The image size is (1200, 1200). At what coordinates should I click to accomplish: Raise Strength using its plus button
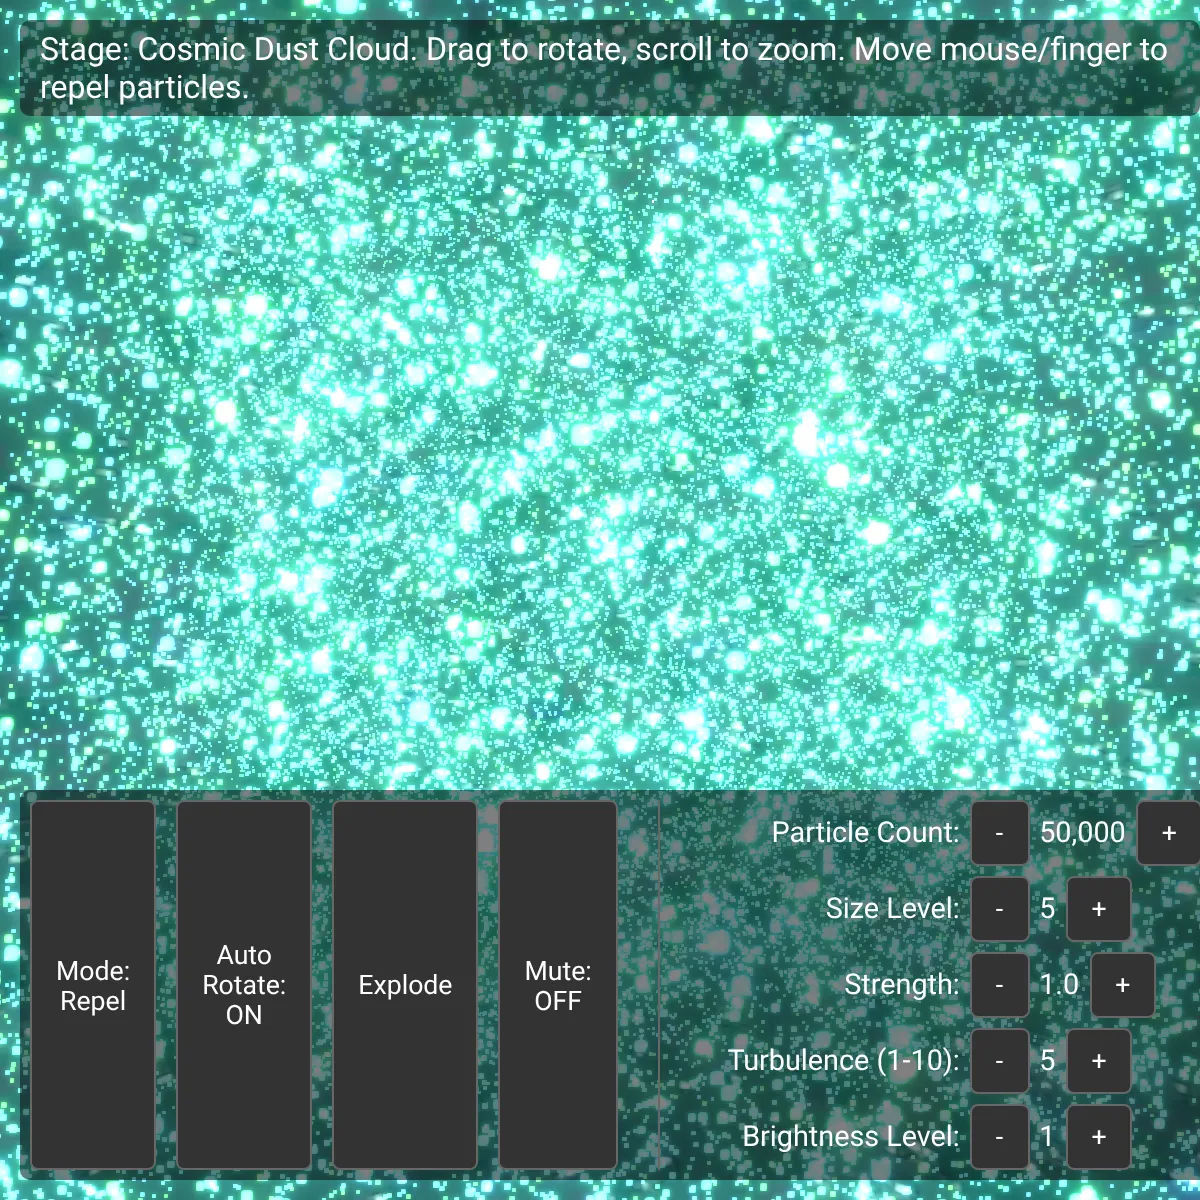(1122, 985)
